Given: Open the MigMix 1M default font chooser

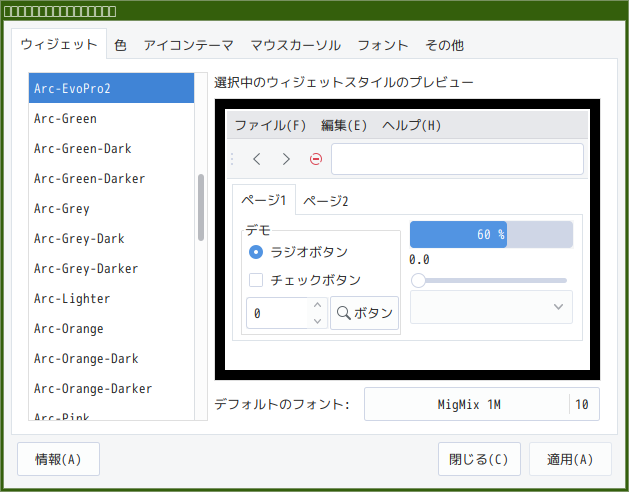Looking at the screenshot, I should [x=482, y=404].
